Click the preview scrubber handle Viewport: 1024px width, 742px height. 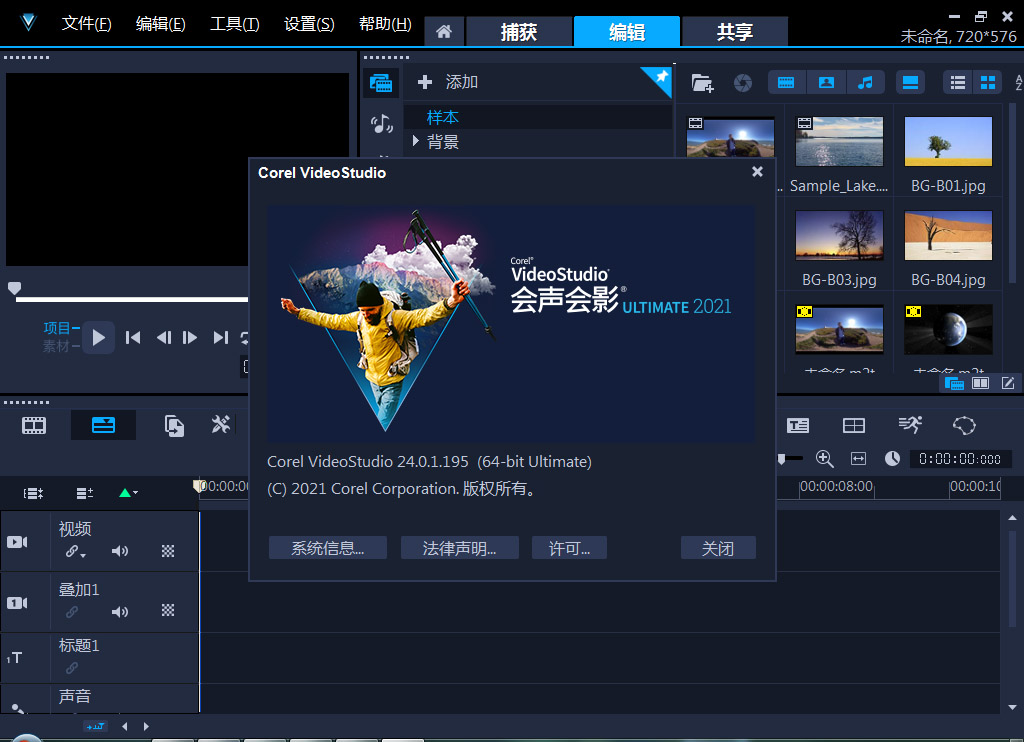click(14, 288)
